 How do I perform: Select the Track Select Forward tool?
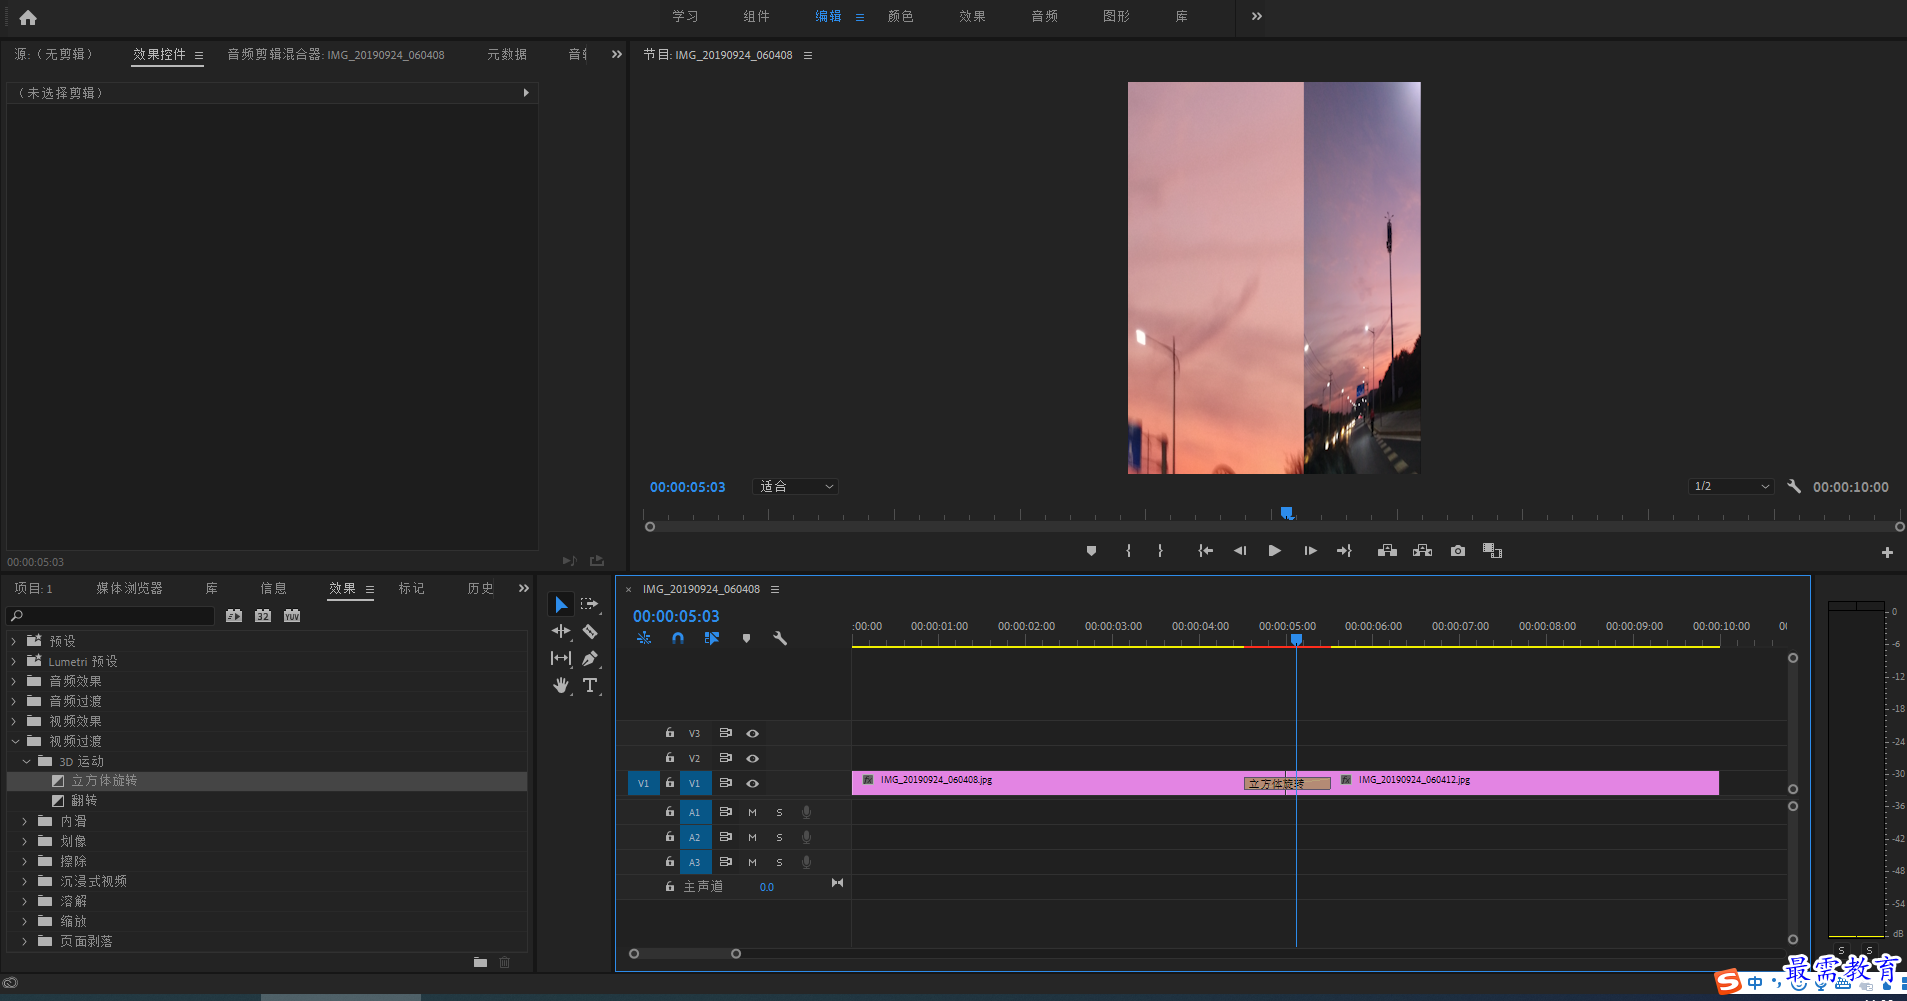[x=590, y=605]
